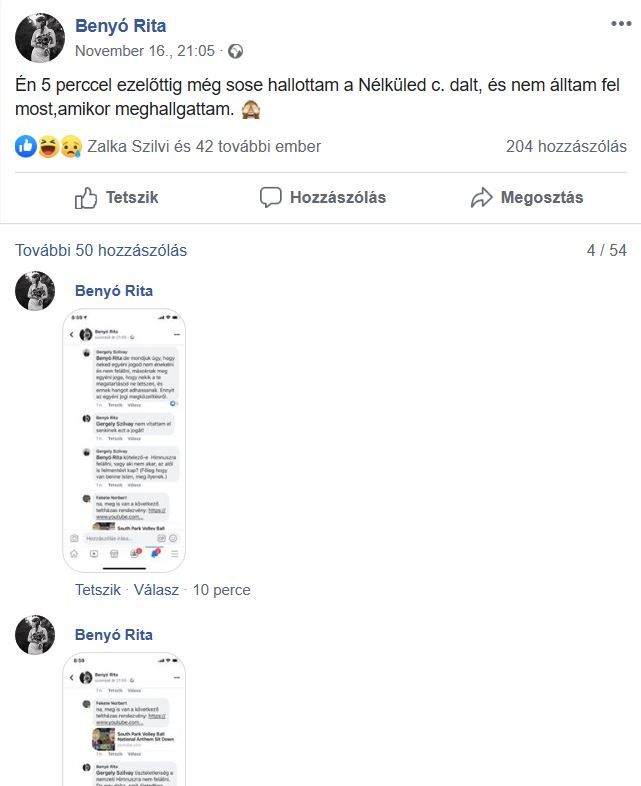Expand További 50 hozzászólás

point(101,250)
